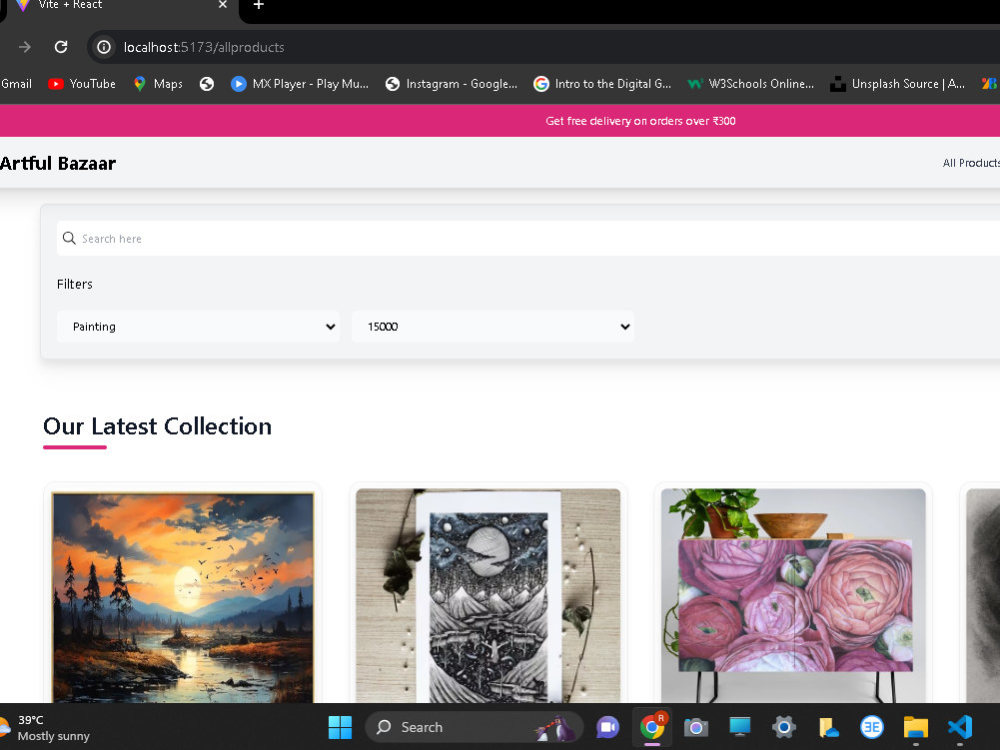This screenshot has height=750, width=1000.
Task: Open the Unsplash Source bookmark
Action: pyautogui.click(x=897, y=84)
